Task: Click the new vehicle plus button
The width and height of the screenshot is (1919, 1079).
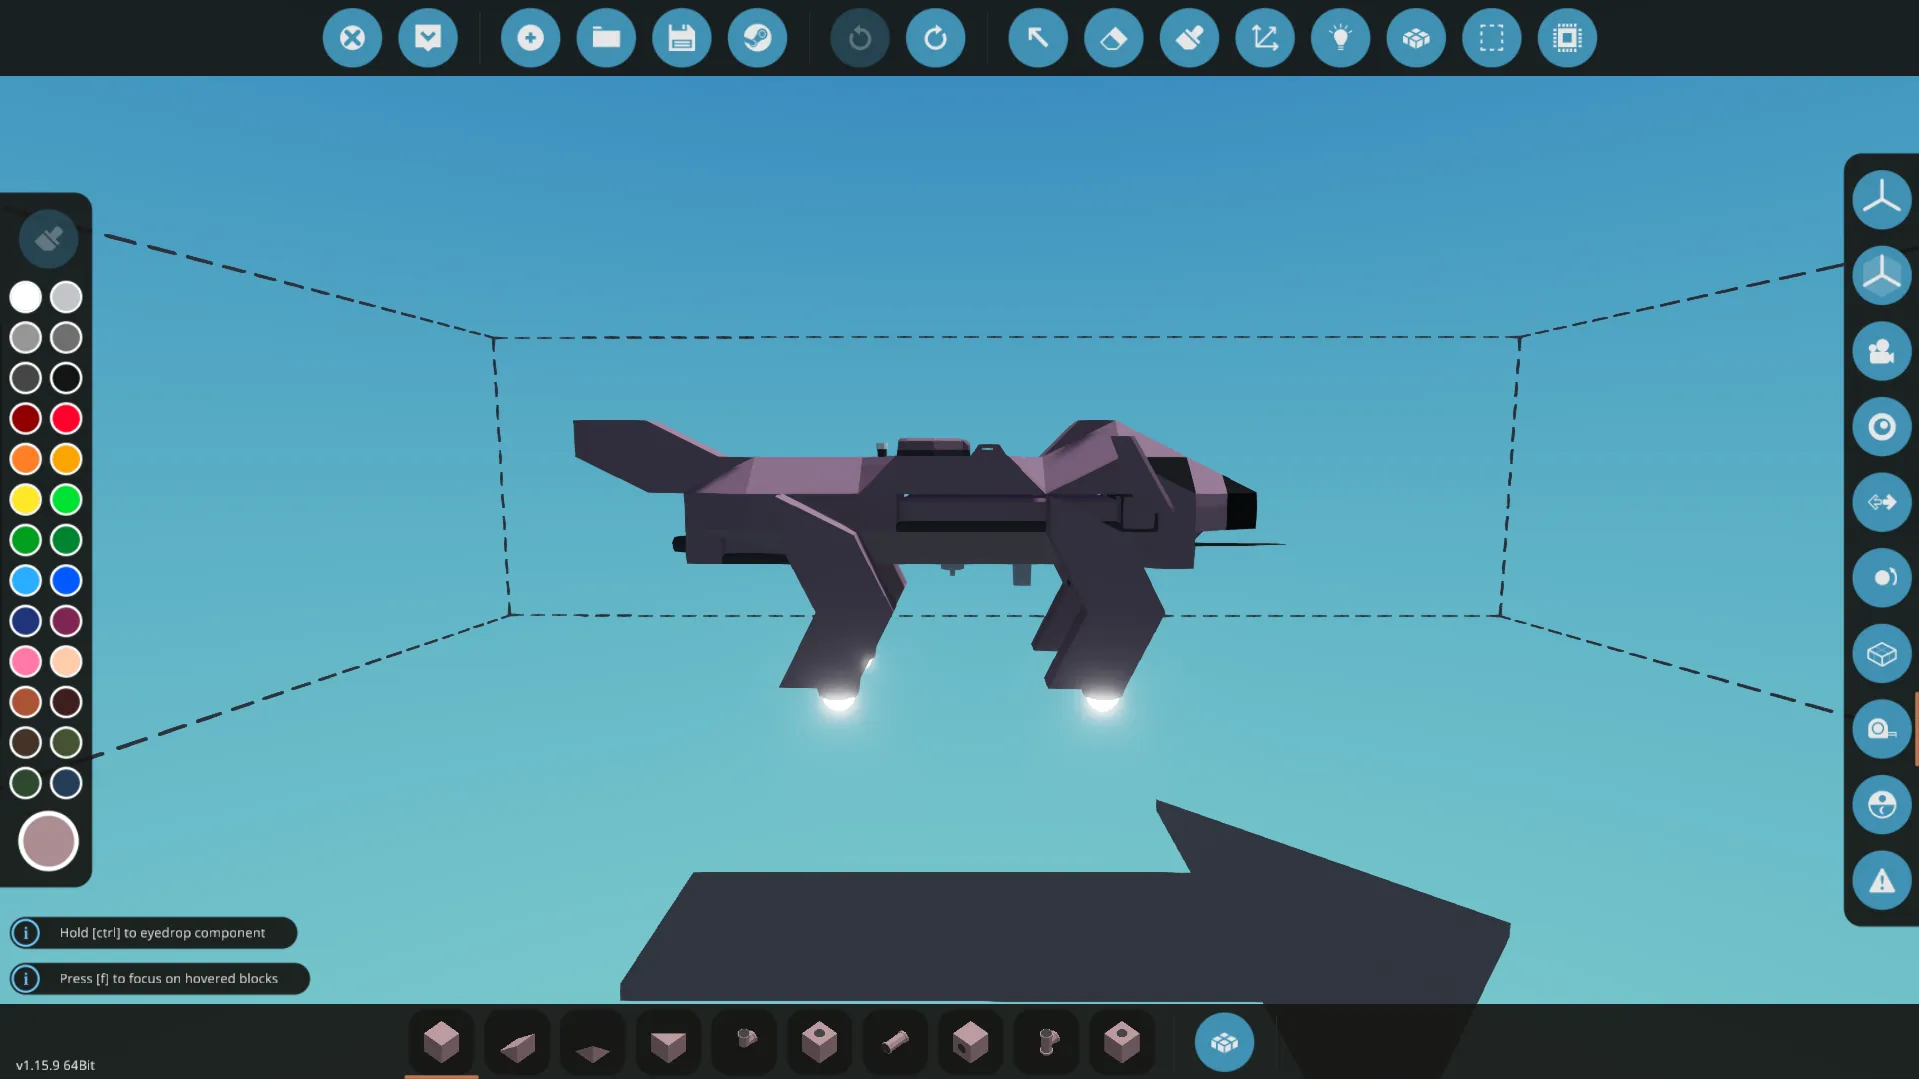Action: pyautogui.click(x=530, y=38)
